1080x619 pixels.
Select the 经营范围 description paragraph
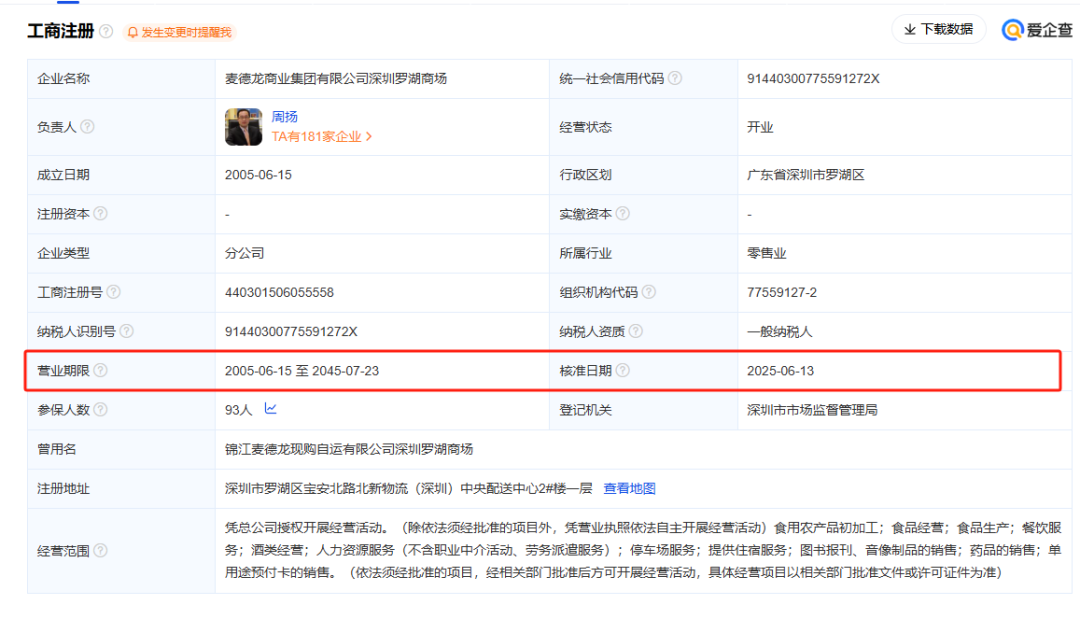point(643,550)
